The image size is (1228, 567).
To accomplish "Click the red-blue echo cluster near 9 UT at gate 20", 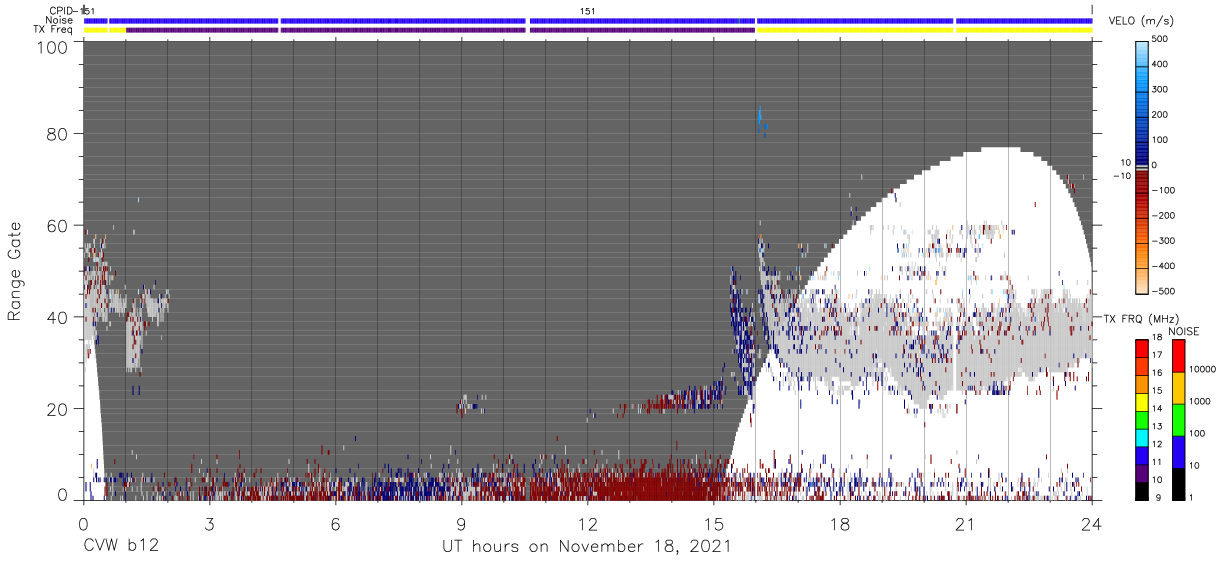I will [469, 404].
